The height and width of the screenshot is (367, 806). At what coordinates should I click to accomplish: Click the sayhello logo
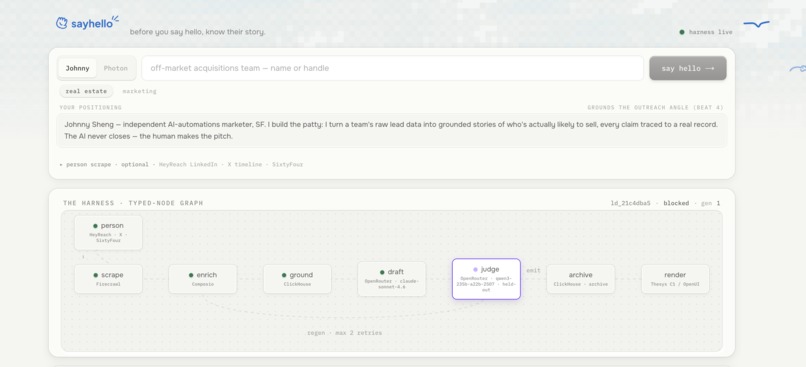[x=87, y=23]
